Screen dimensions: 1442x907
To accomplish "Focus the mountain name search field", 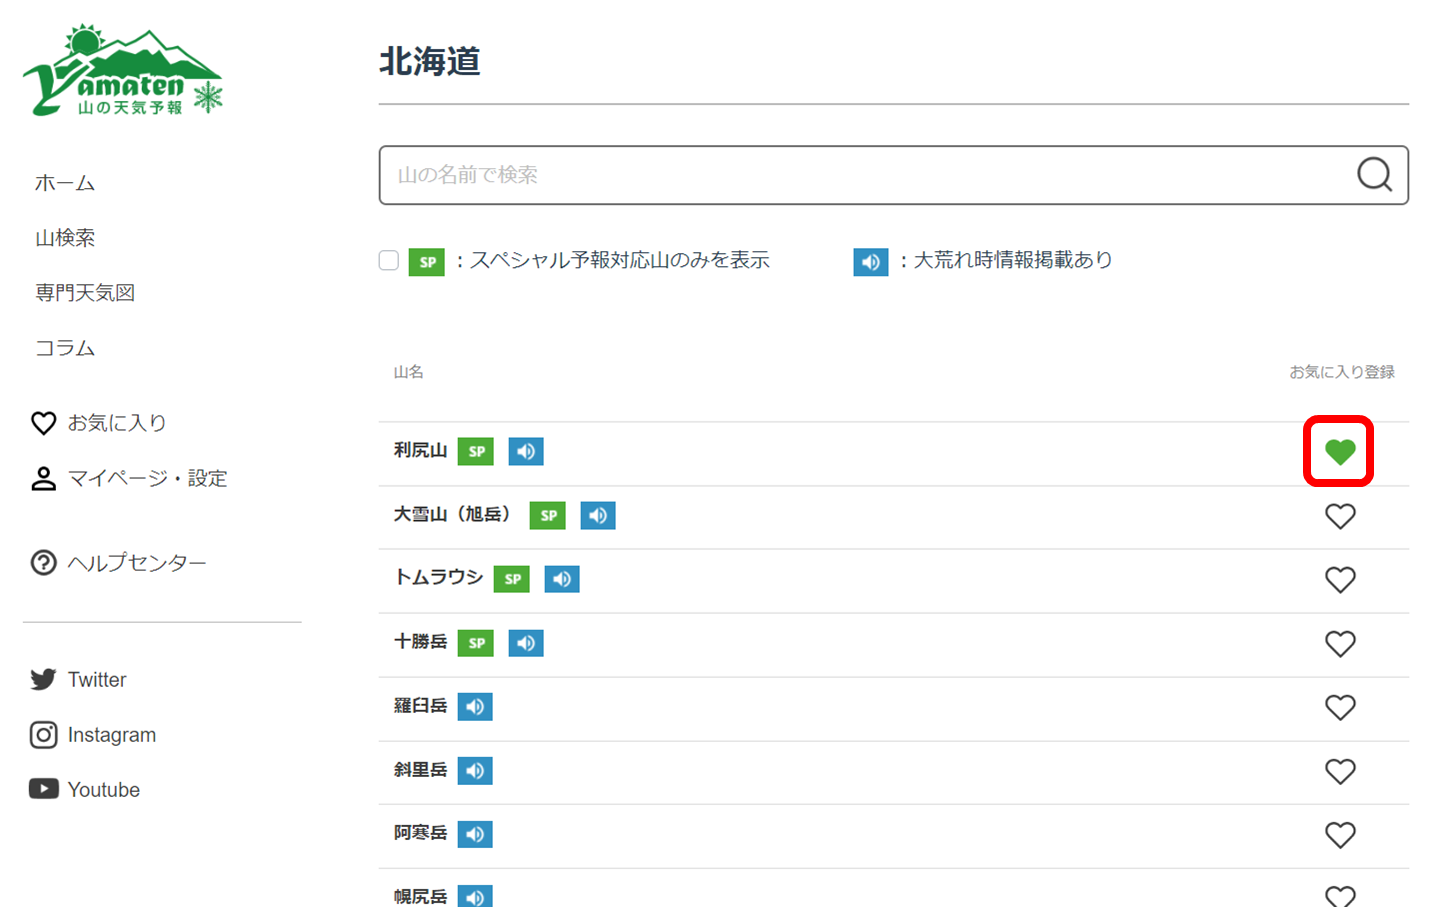I will tap(860, 175).
